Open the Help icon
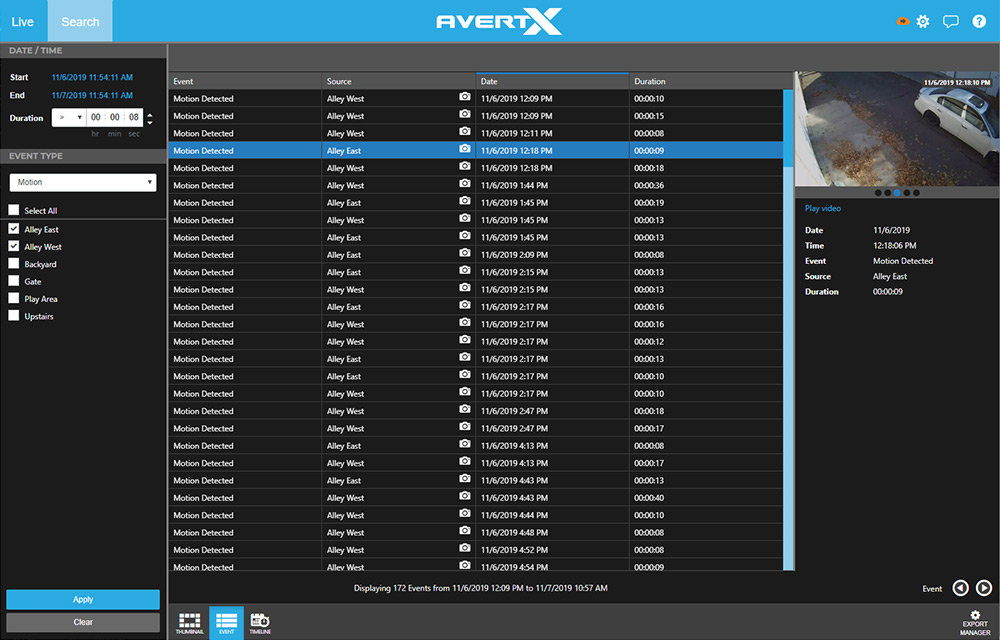 point(978,21)
